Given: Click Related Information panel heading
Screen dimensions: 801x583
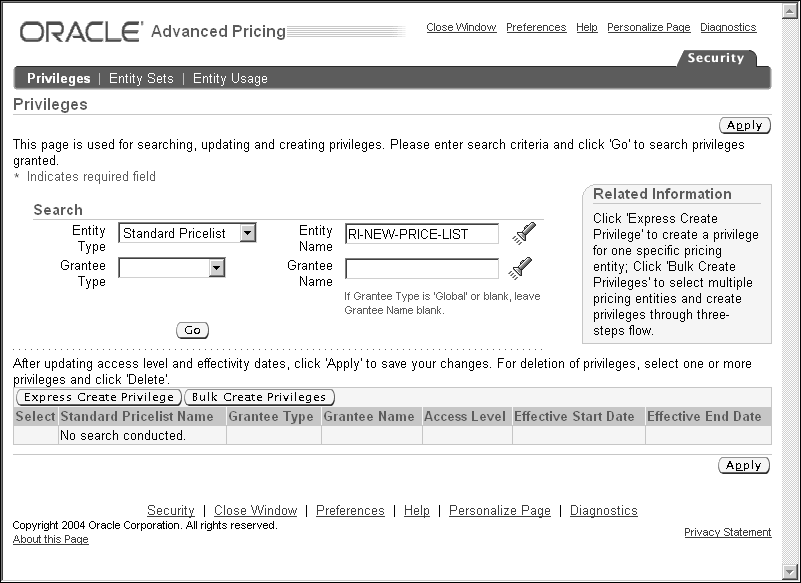Looking at the screenshot, I should 662,194.
